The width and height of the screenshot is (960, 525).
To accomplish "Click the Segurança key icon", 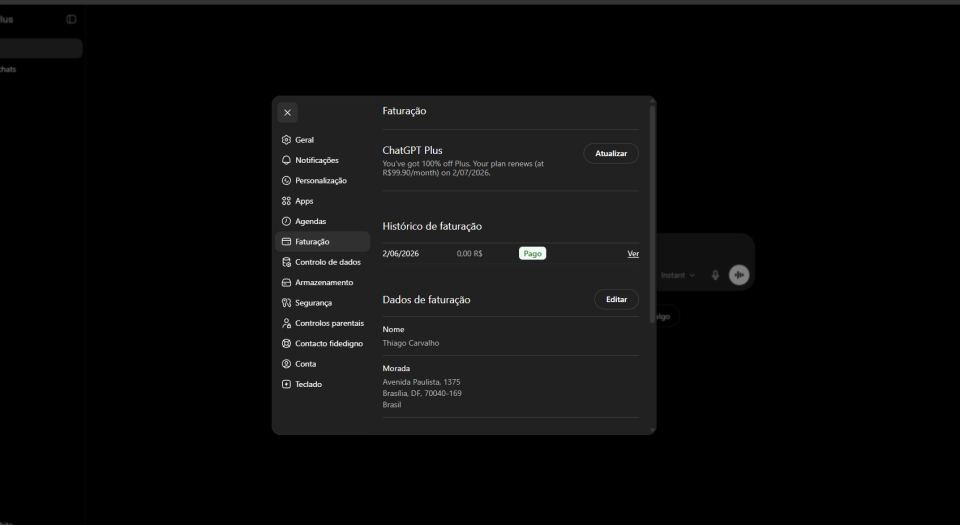I will click(x=286, y=303).
